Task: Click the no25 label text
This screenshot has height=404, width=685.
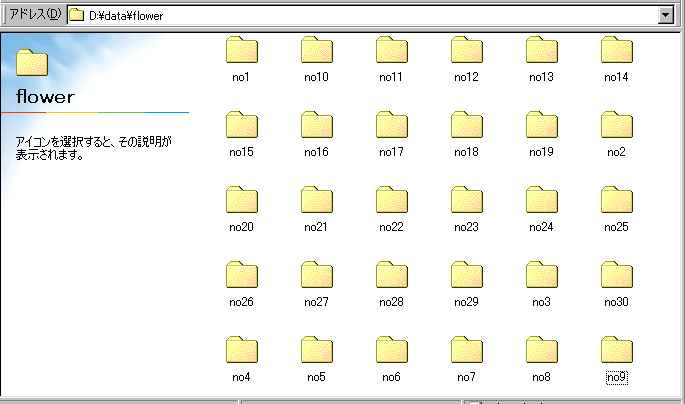Action: click(x=616, y=227)
